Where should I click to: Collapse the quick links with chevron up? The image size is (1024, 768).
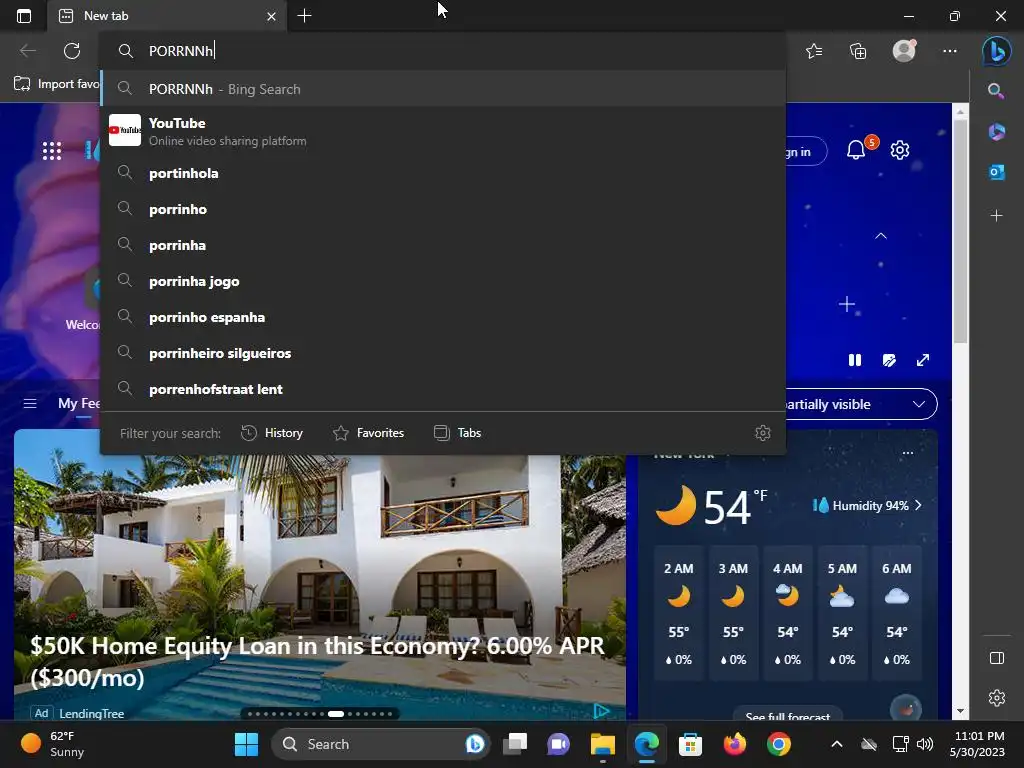(x=881, y=236)
